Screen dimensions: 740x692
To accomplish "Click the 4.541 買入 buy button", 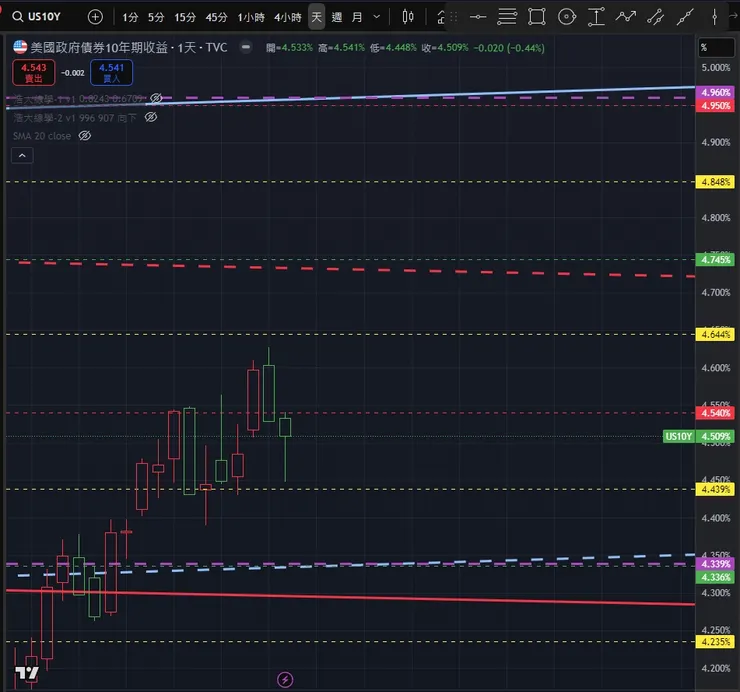I will (111, 73).
